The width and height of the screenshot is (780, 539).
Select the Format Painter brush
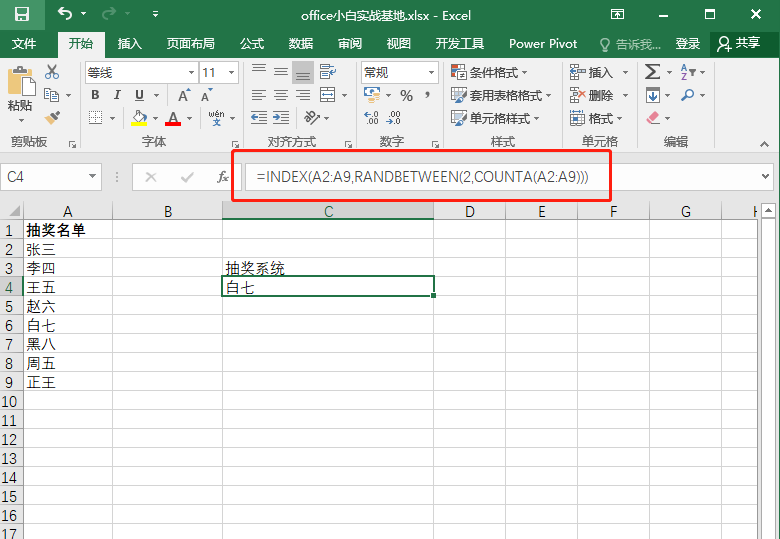(52, 117)
